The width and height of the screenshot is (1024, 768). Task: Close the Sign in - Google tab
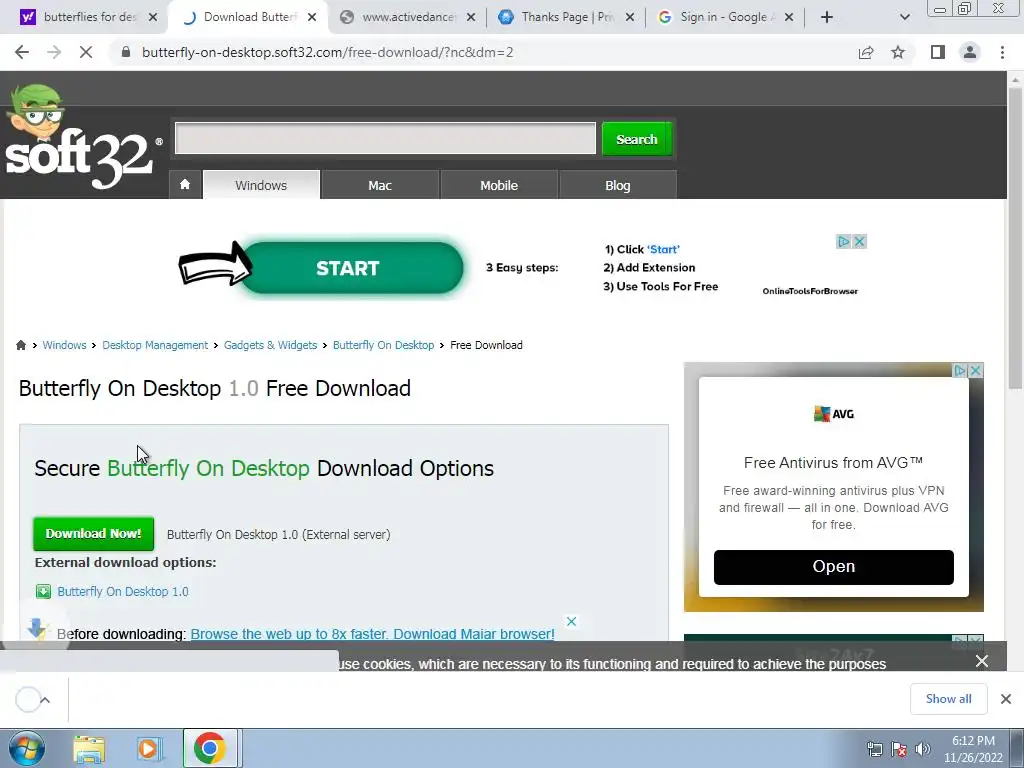pyautogui.click(x=789, y=18)
